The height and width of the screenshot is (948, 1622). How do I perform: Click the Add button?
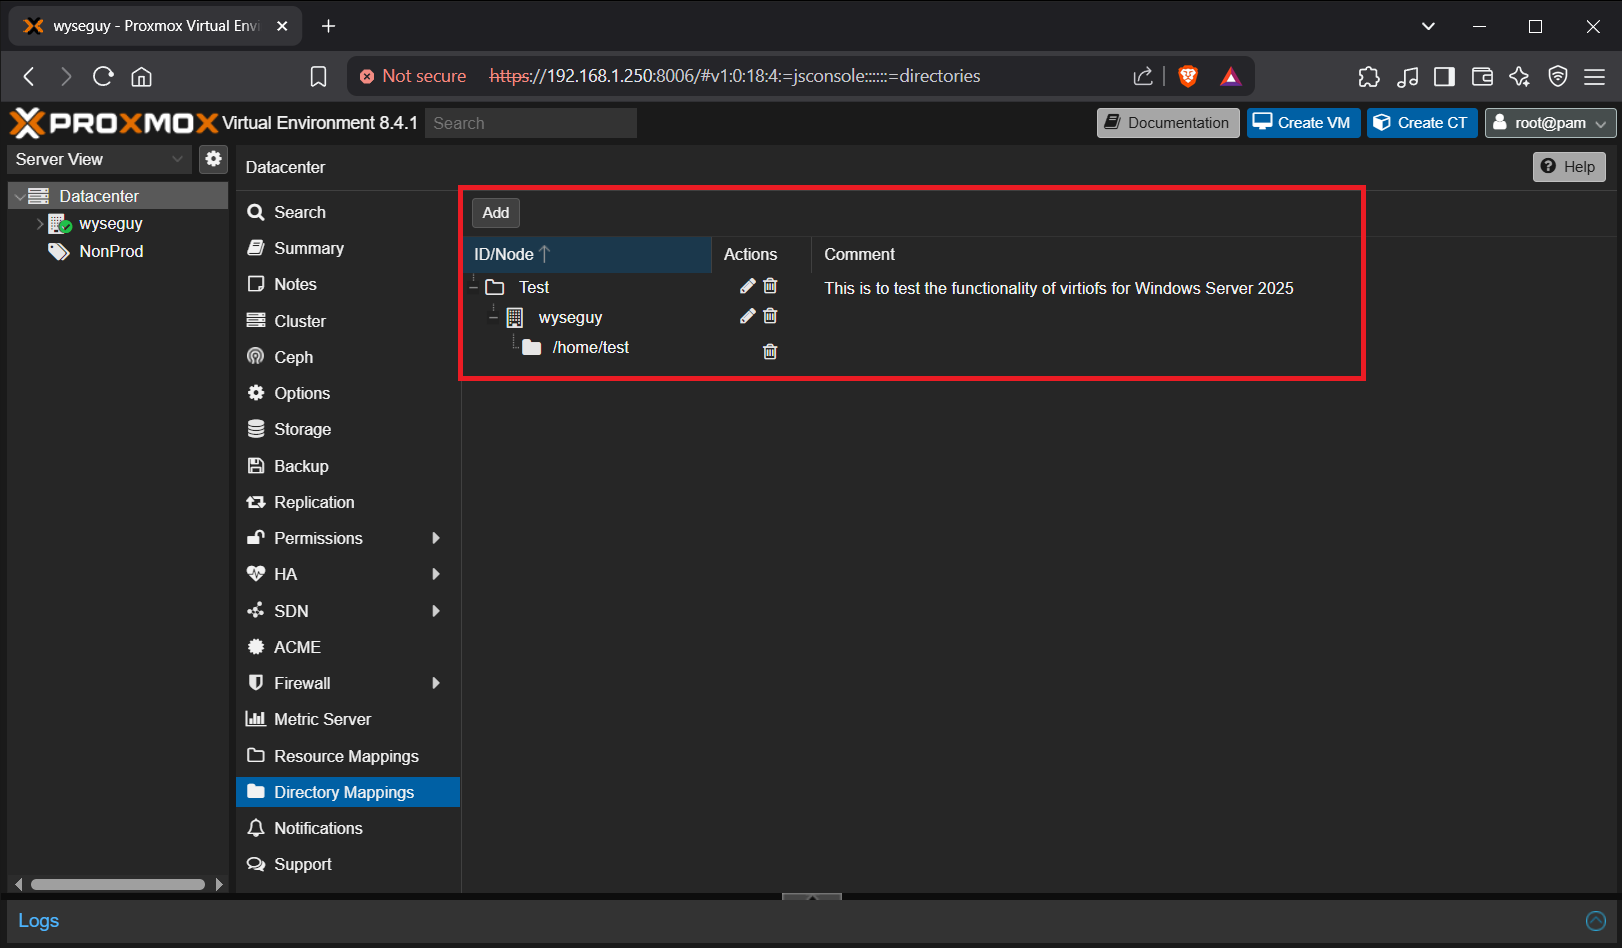496,212
